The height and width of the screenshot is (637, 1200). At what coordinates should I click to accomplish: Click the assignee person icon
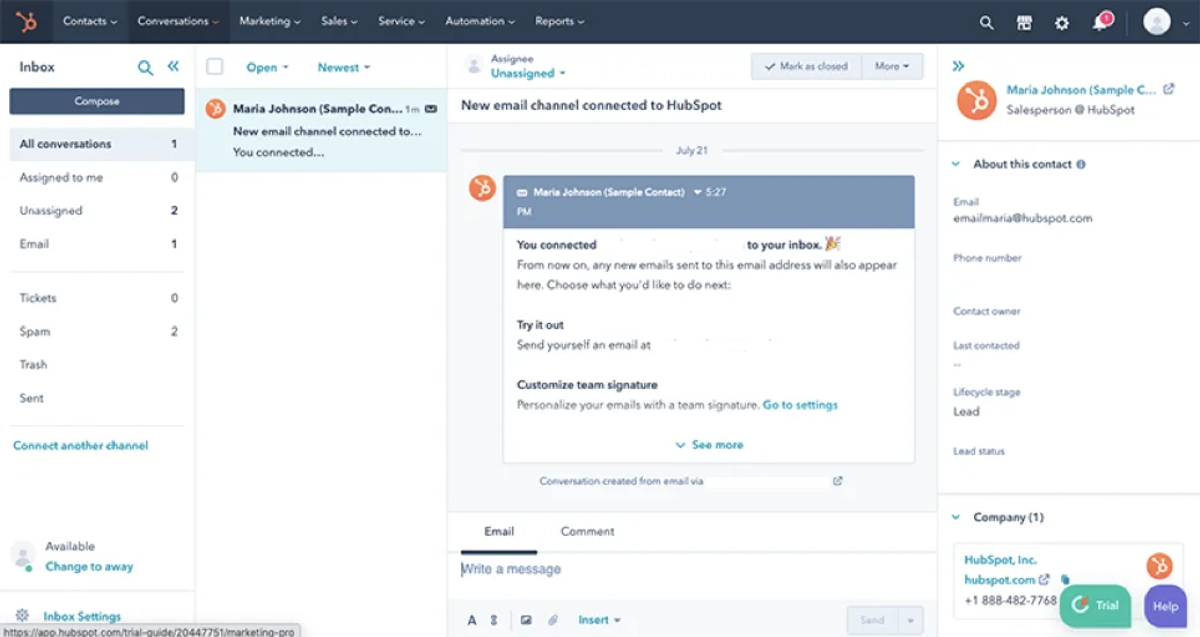click(473, 66)
